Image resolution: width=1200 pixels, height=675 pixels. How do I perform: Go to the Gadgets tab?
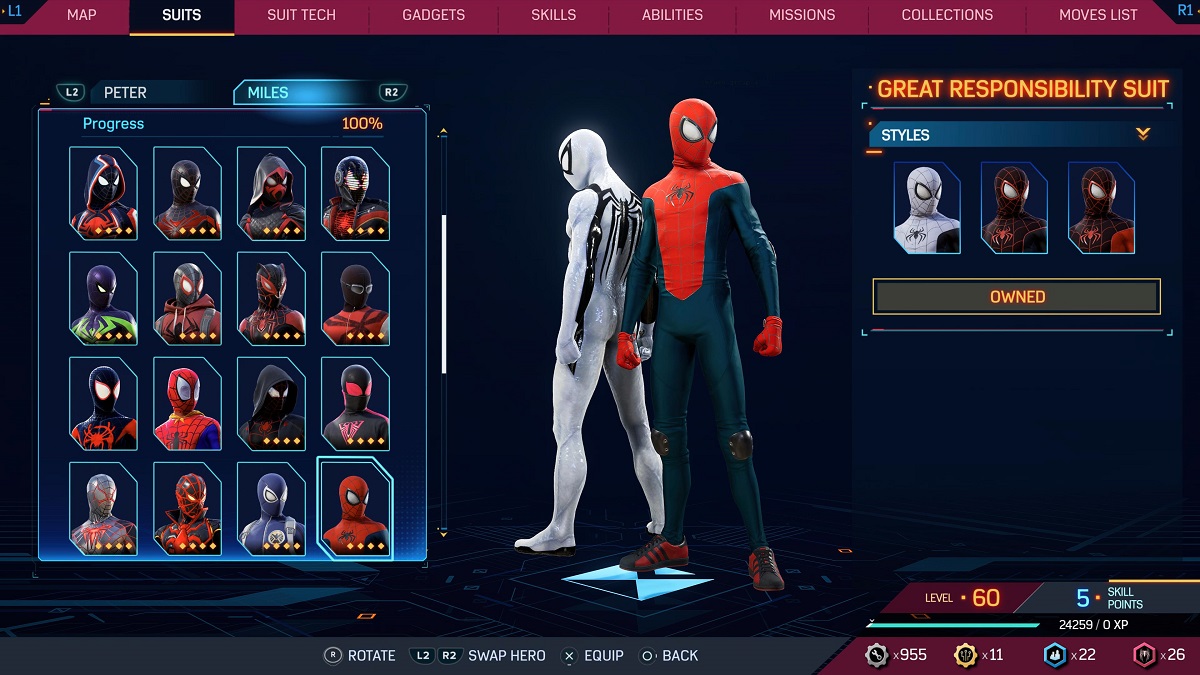point(433,15)
